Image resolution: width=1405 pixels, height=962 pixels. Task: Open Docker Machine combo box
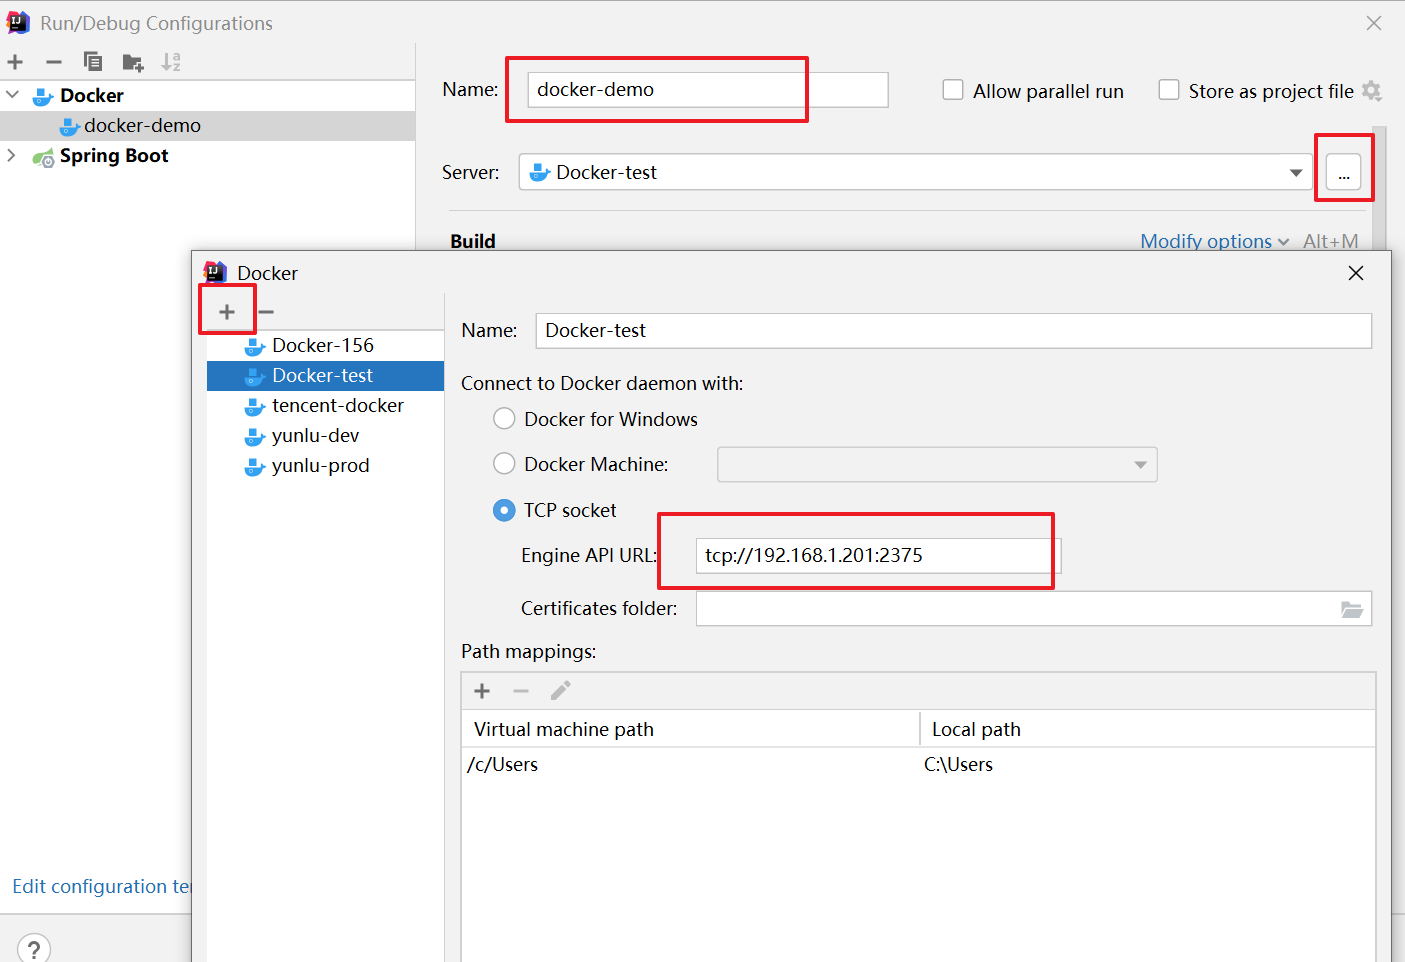(x=937, y=465)
